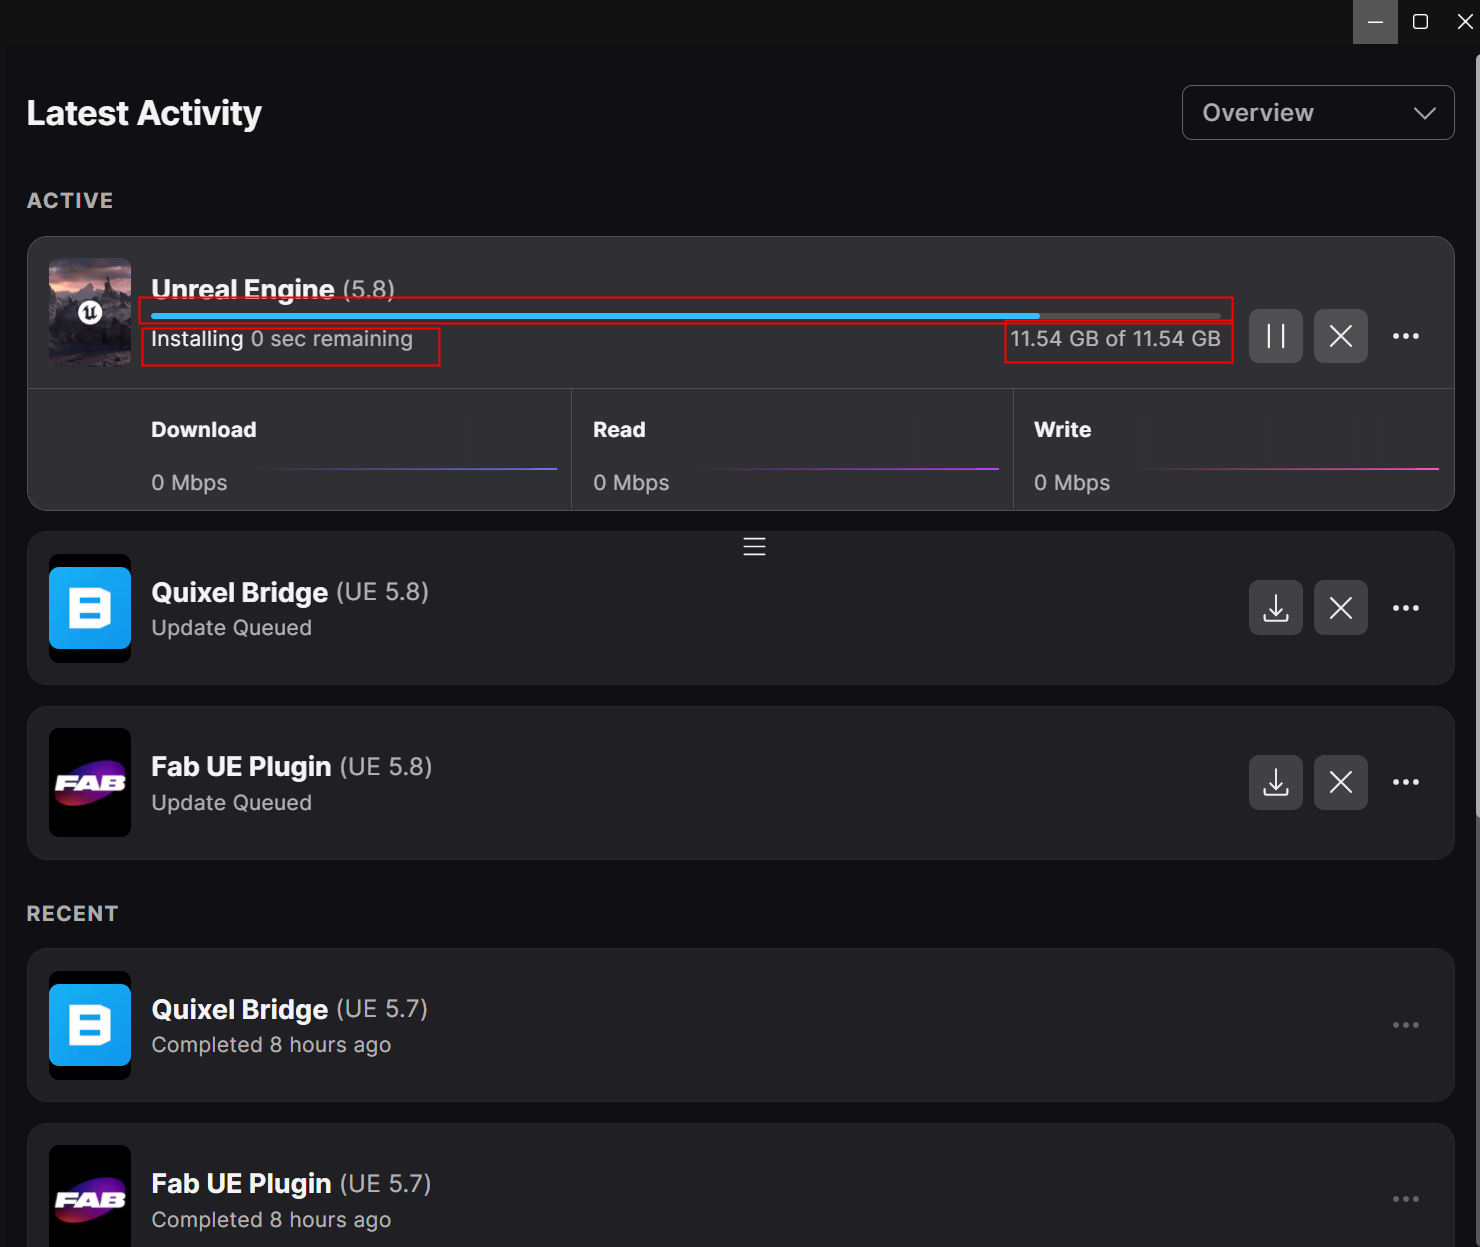
Task: Remove Quixel Bridge UE 5.8 from queue
Action: 1341,608
